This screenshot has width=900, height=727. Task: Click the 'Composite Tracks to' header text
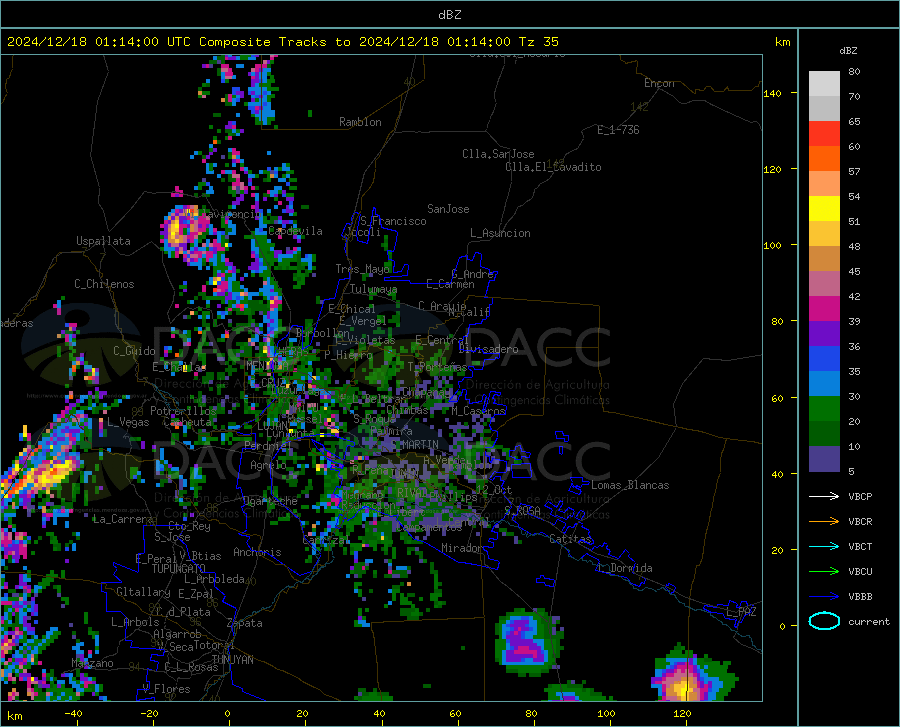coord(274,42)
